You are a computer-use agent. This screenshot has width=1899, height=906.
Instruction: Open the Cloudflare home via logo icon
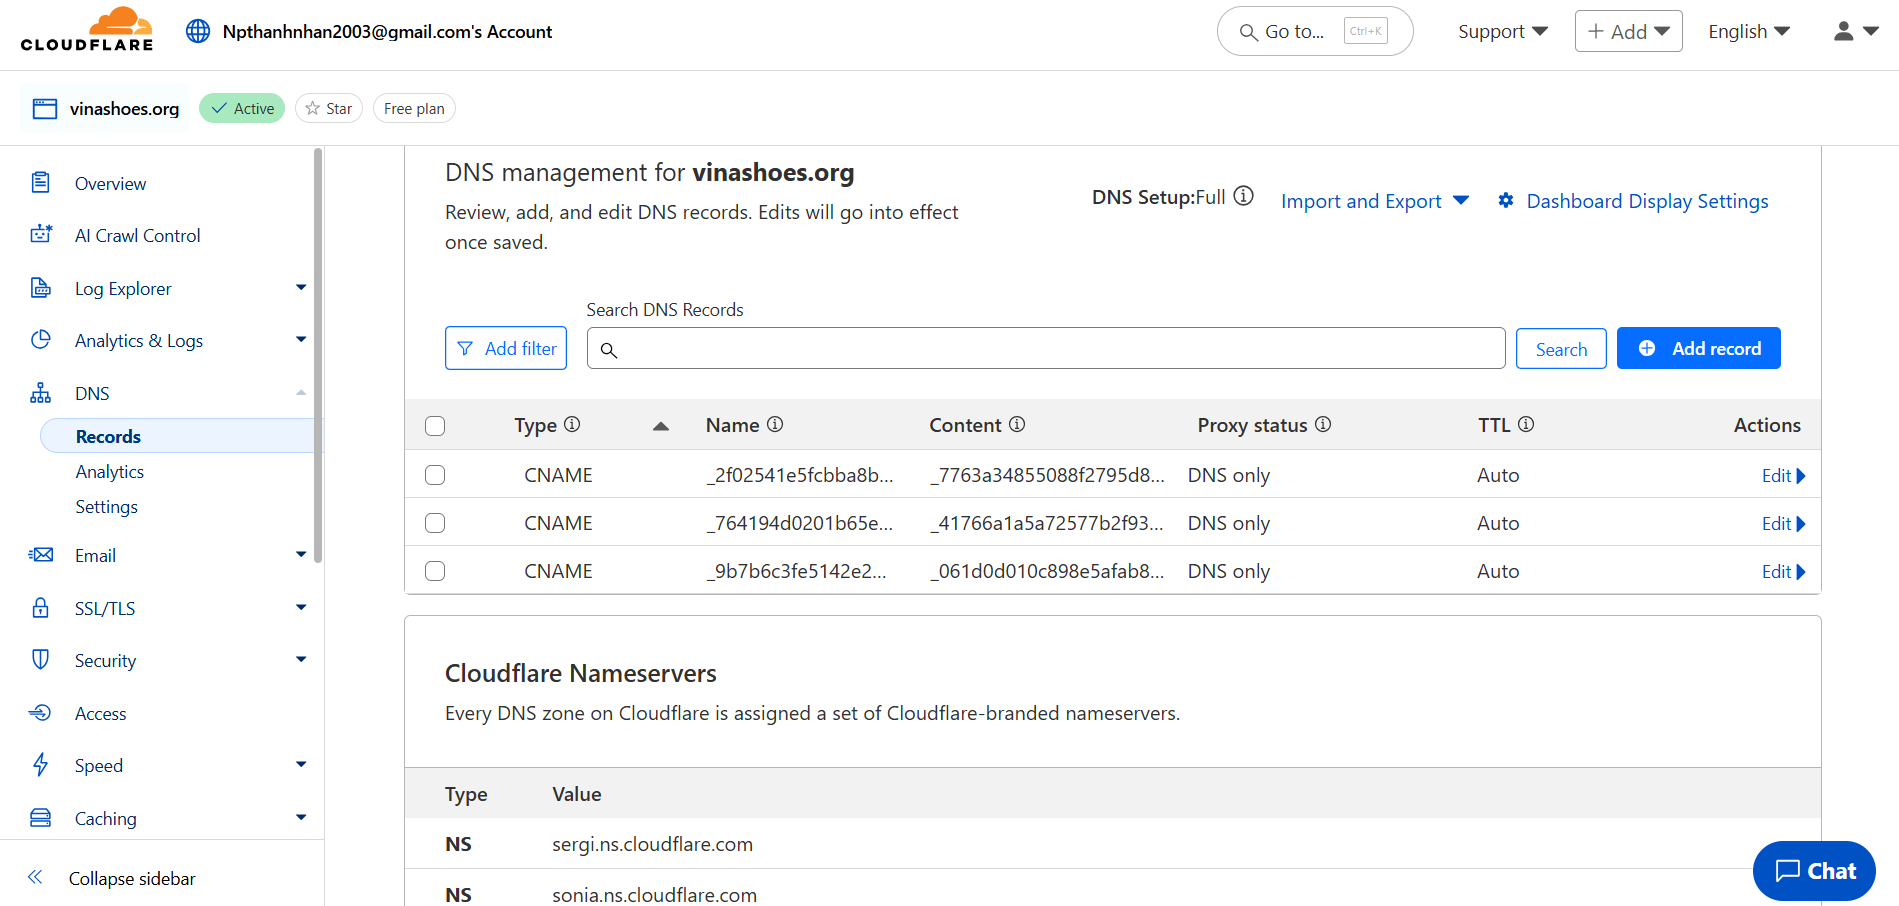87,28
